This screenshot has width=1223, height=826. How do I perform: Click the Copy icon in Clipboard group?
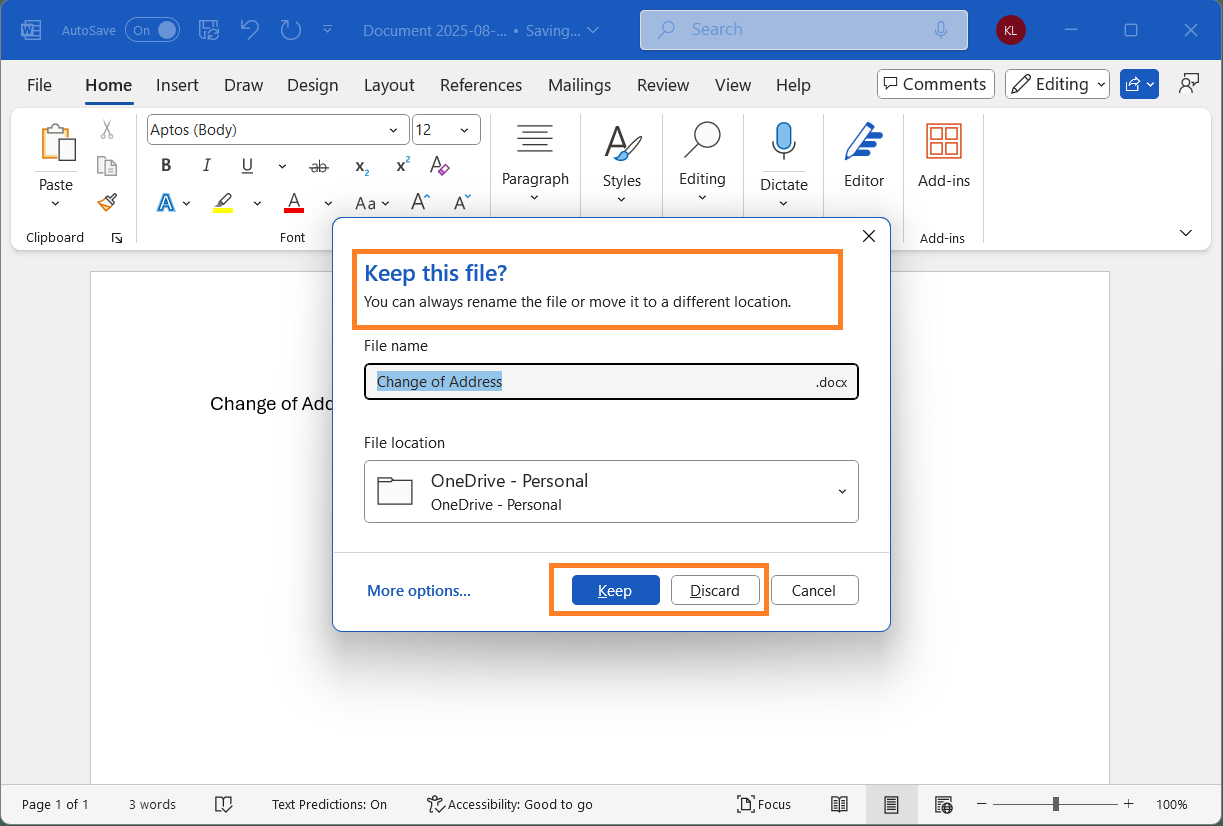(107, 166)
